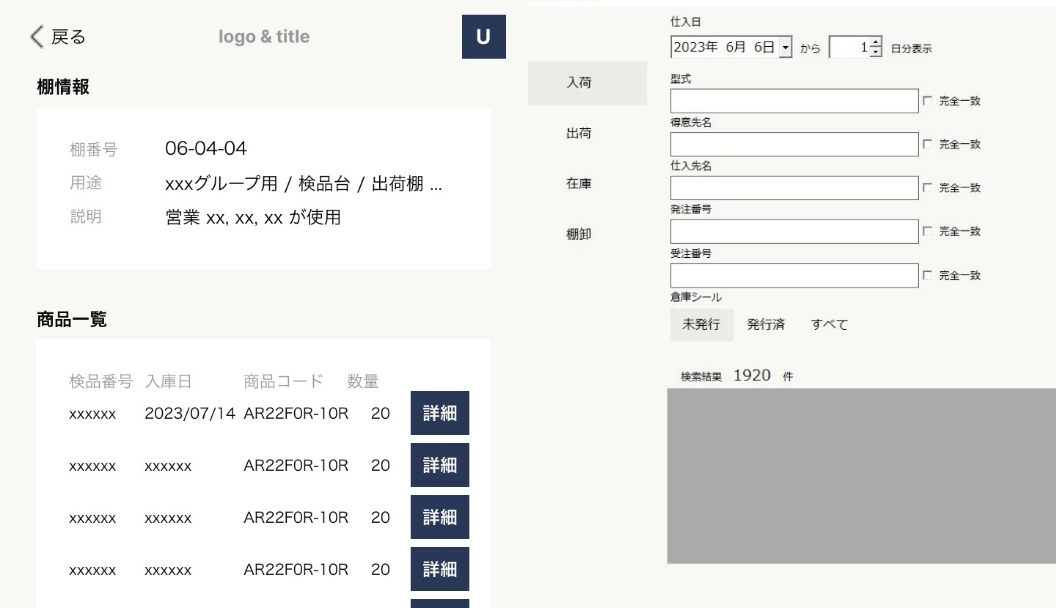Open the second 詳細 button in product list
The width and height of the screenshot is (1056, 608).
click(x=440, y=465)
